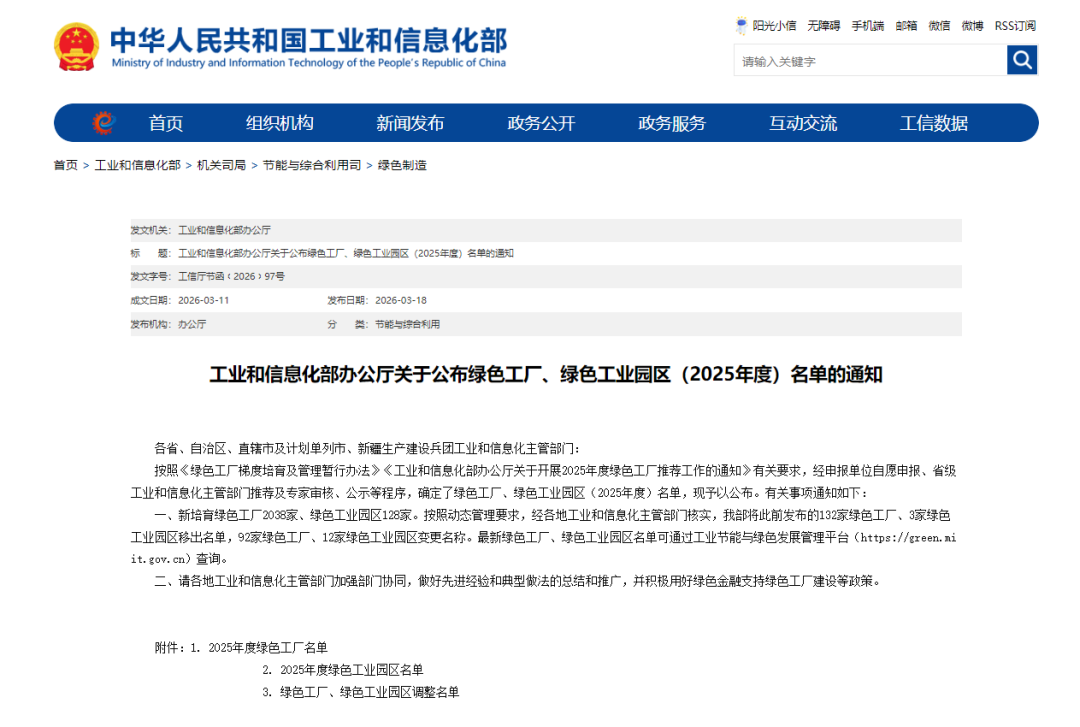Open the RSS订阅 subscription entry

click(1016, 25)
